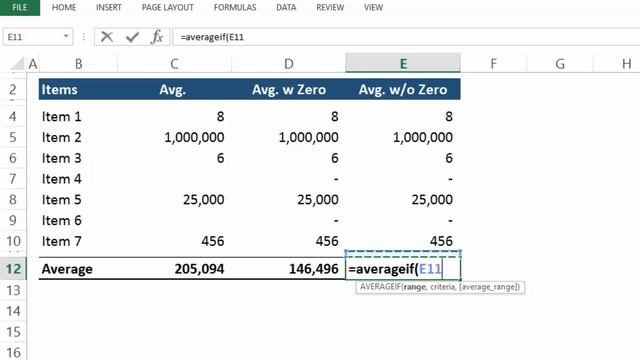Open the FORMULAS ribbon tab
This screenshot has width=640, height=360.
coord(235,7)
